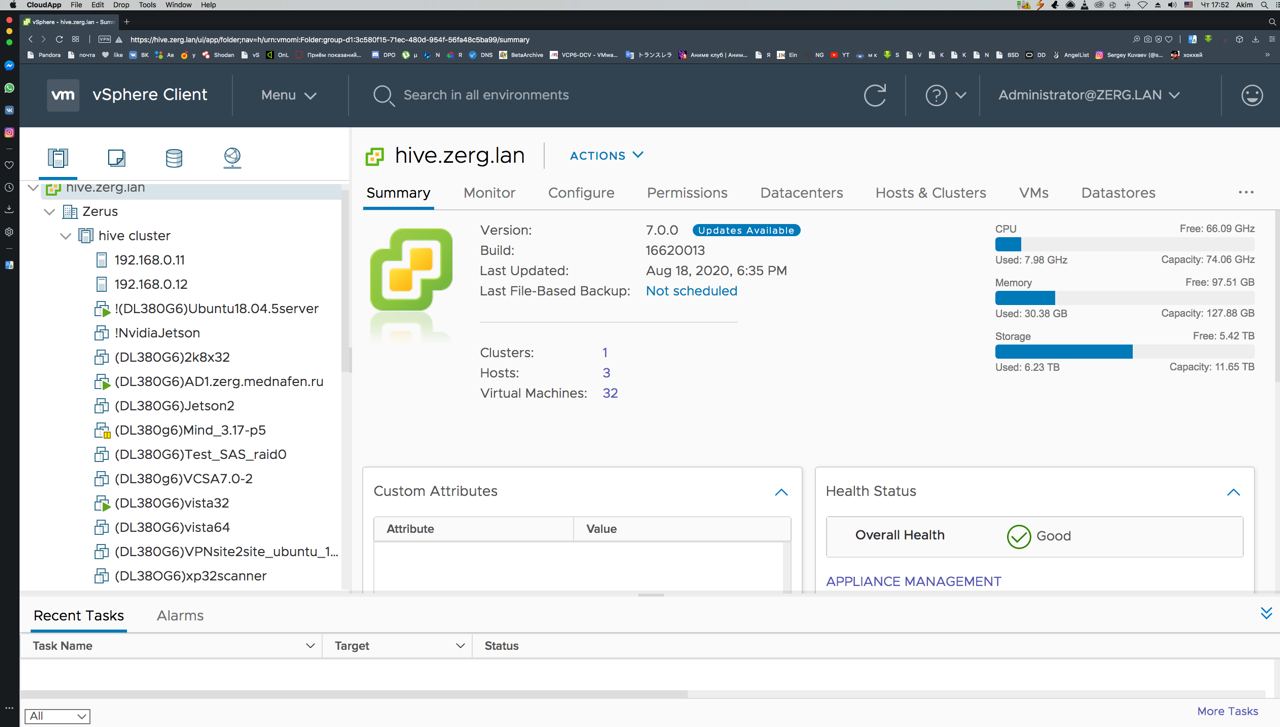The height and width of the screenshot is (727, 1280).
Task: Open the Target column filter dropdown
Action: (460, 646)
